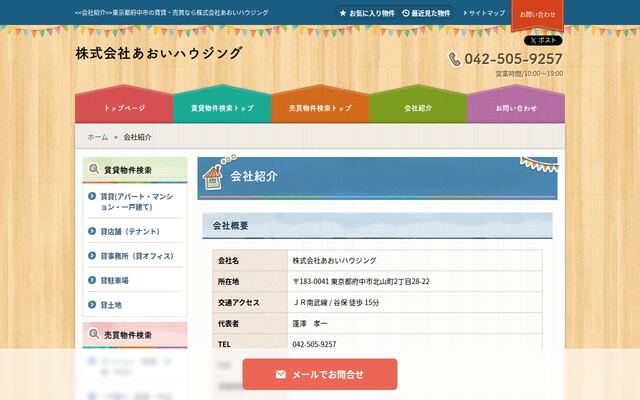Open 賃貸(アパート・マンション・一戸建て) sidebar link
Image resolution: width=640 pixels, height=400 pixels.
click(x=137, y=202)
